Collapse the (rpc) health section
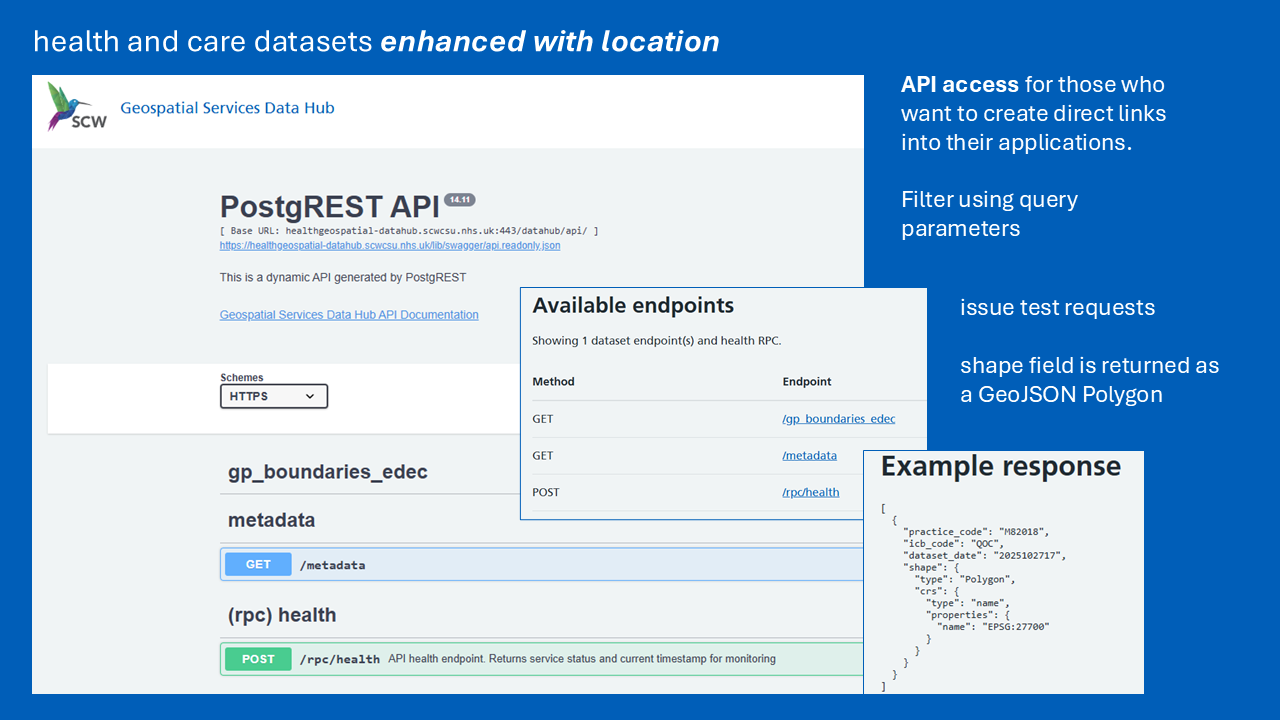Viewport: 1280px width, 720px height. tap(282, 615)
